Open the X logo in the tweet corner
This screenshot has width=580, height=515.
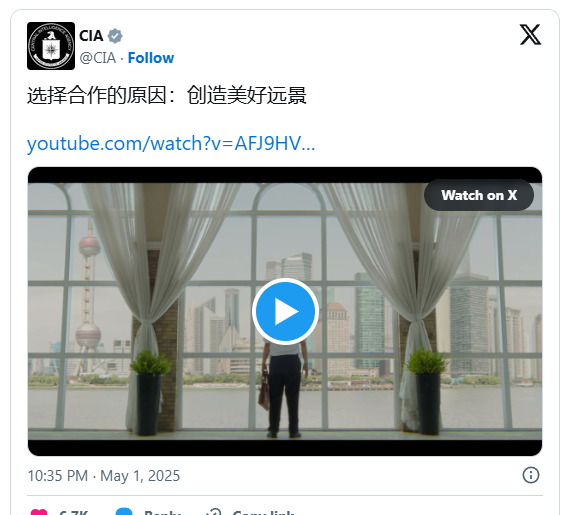[x=530, y=35]
